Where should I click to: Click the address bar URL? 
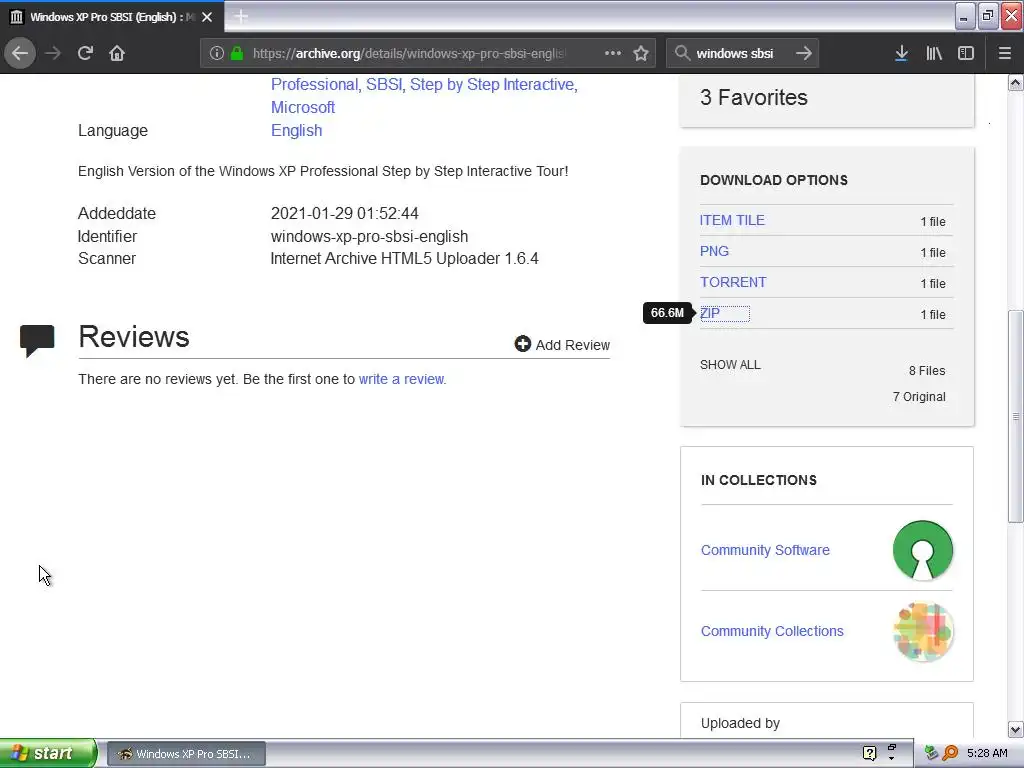coord(408,53)
